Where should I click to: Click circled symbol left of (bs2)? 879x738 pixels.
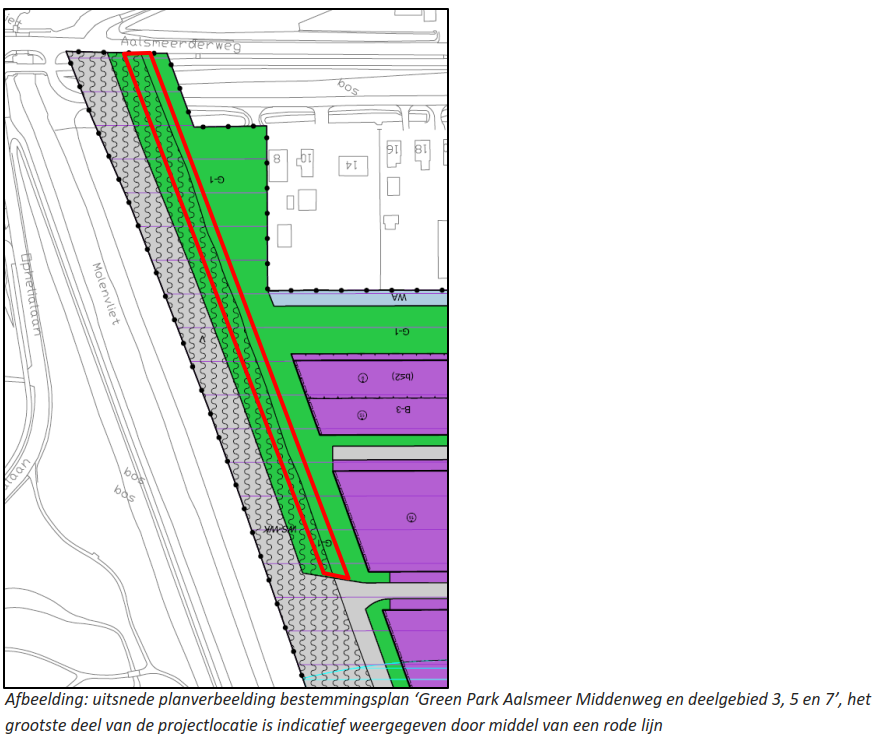[363, 377]
